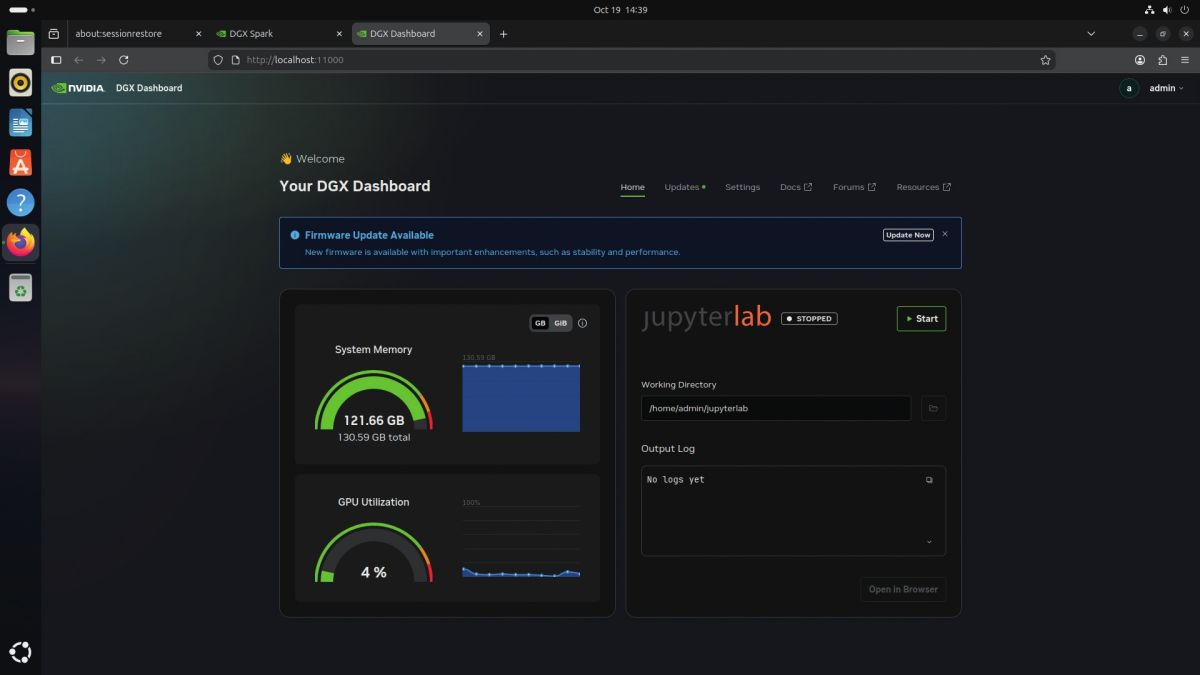This screenshot has width=1200, height=675.
Task: Open a new browser tab
Action: (x=503, y=34)
